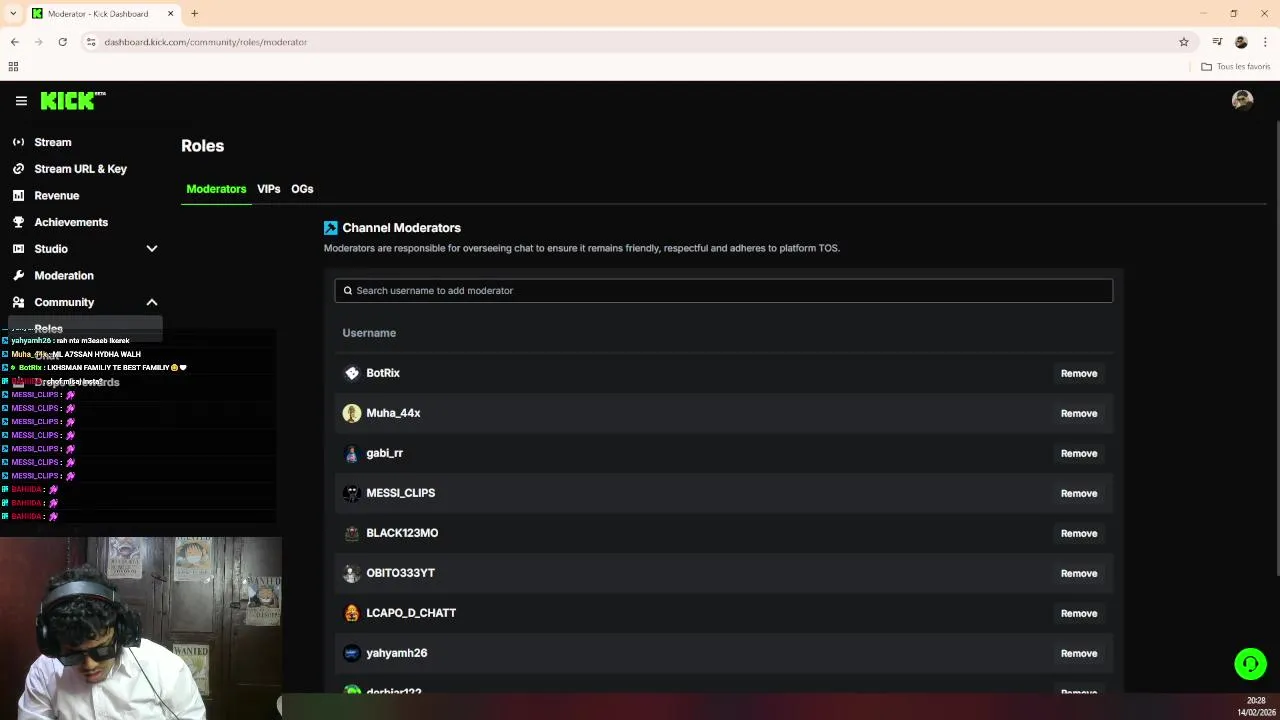Remove BotRix from moderators
1280x720 pixels.
1079,373
